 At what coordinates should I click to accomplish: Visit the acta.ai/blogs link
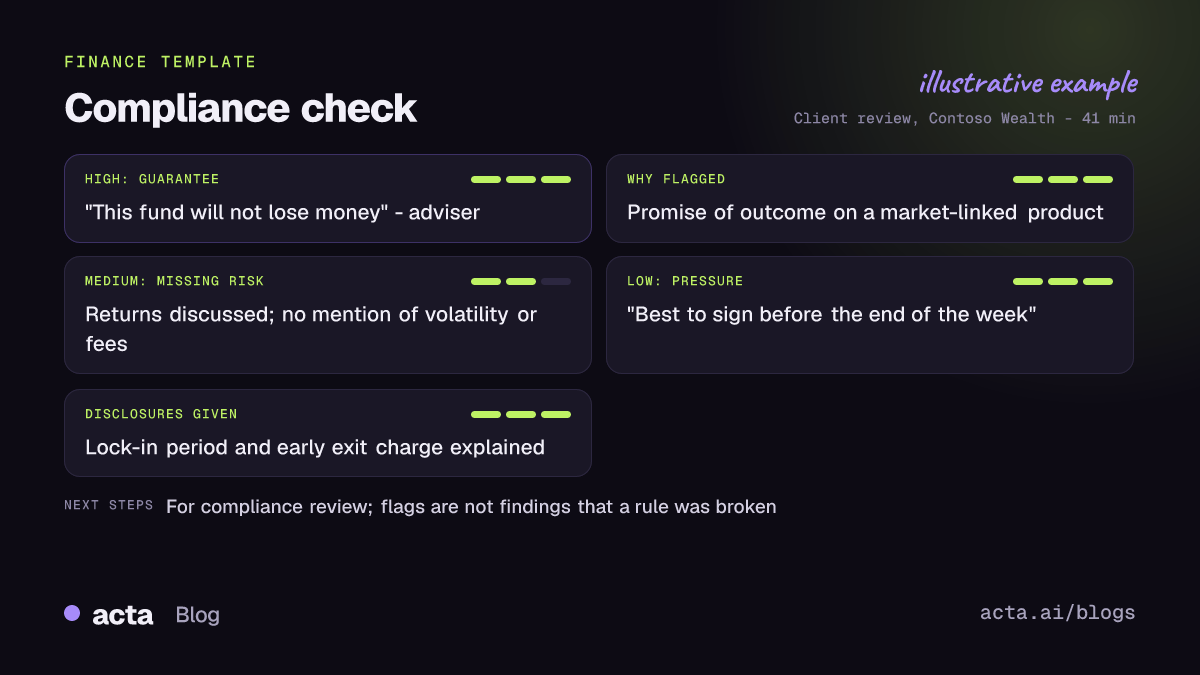[x=1058, y=613]
